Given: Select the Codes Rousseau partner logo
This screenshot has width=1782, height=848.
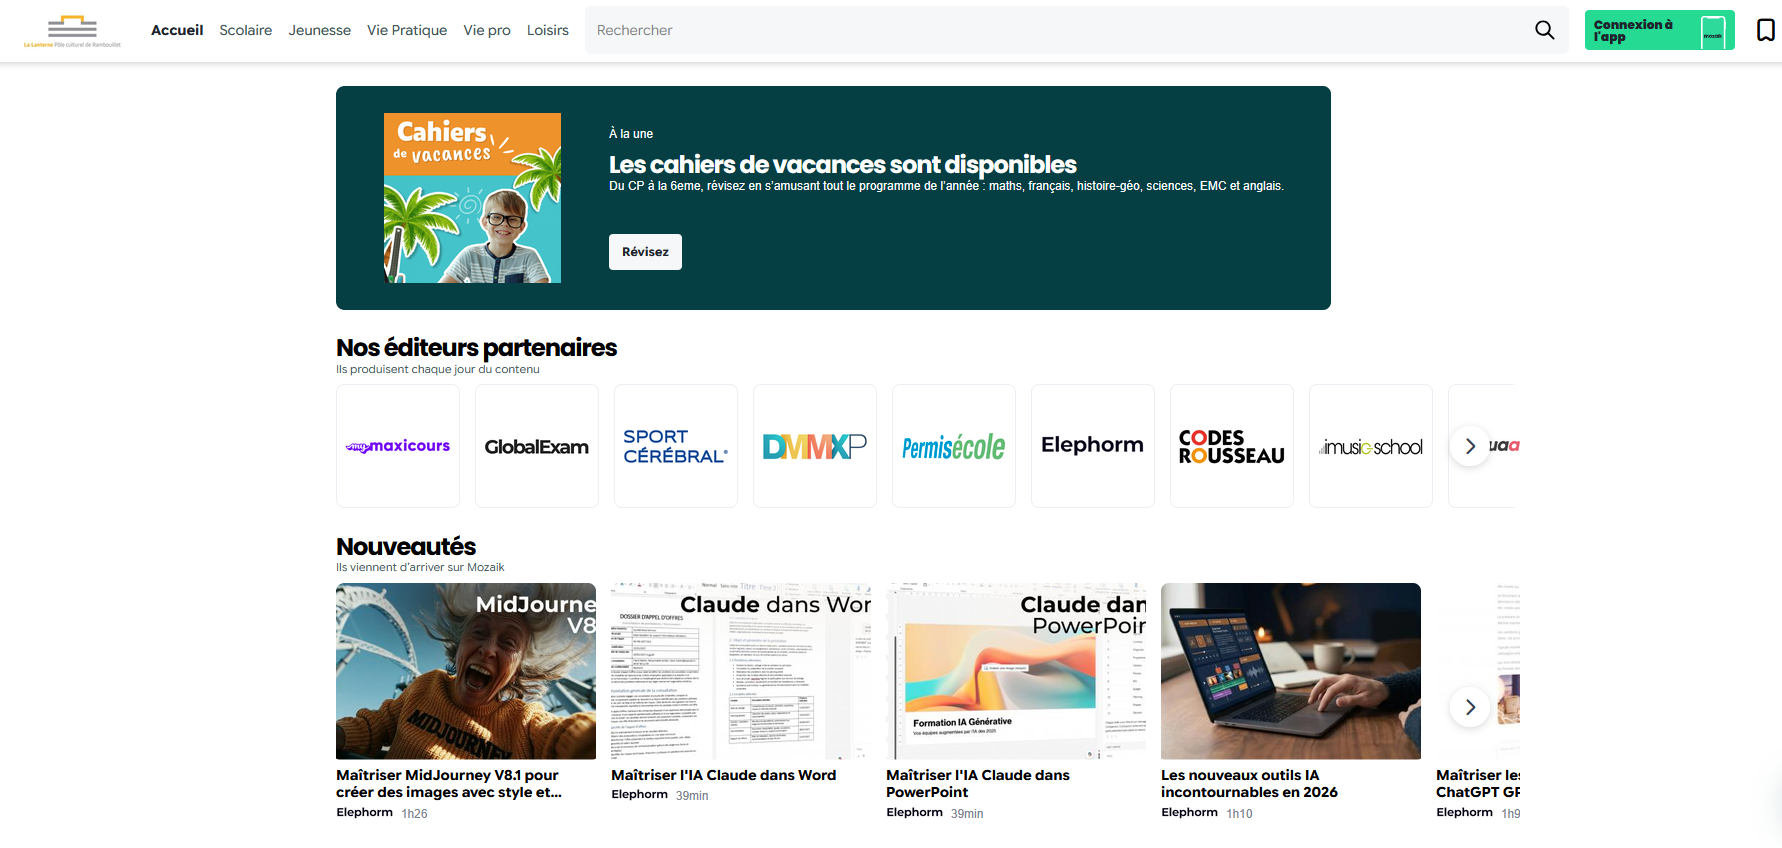Looking at the screenshot, I should pos(1232,446).
